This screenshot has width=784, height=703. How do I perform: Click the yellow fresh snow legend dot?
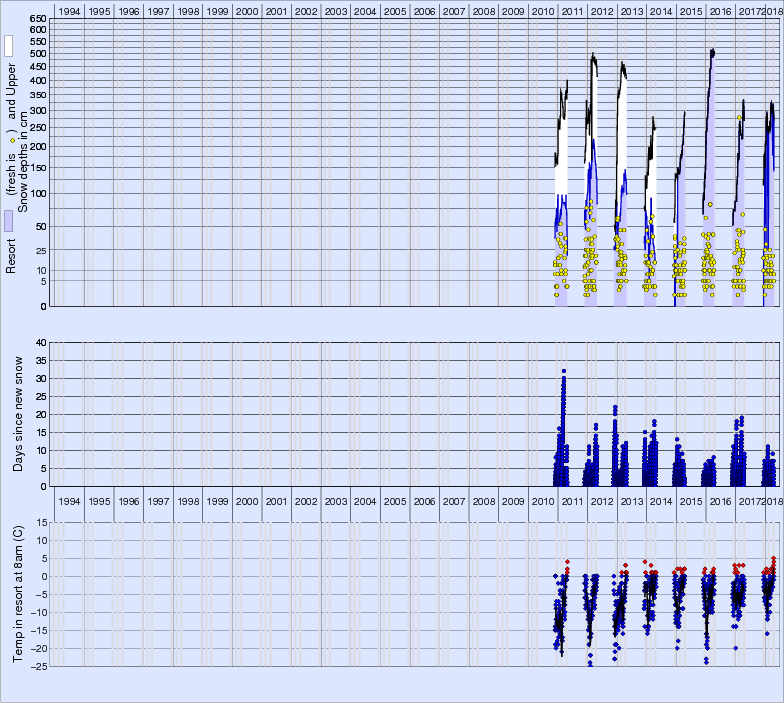click(x=10, y=130)
